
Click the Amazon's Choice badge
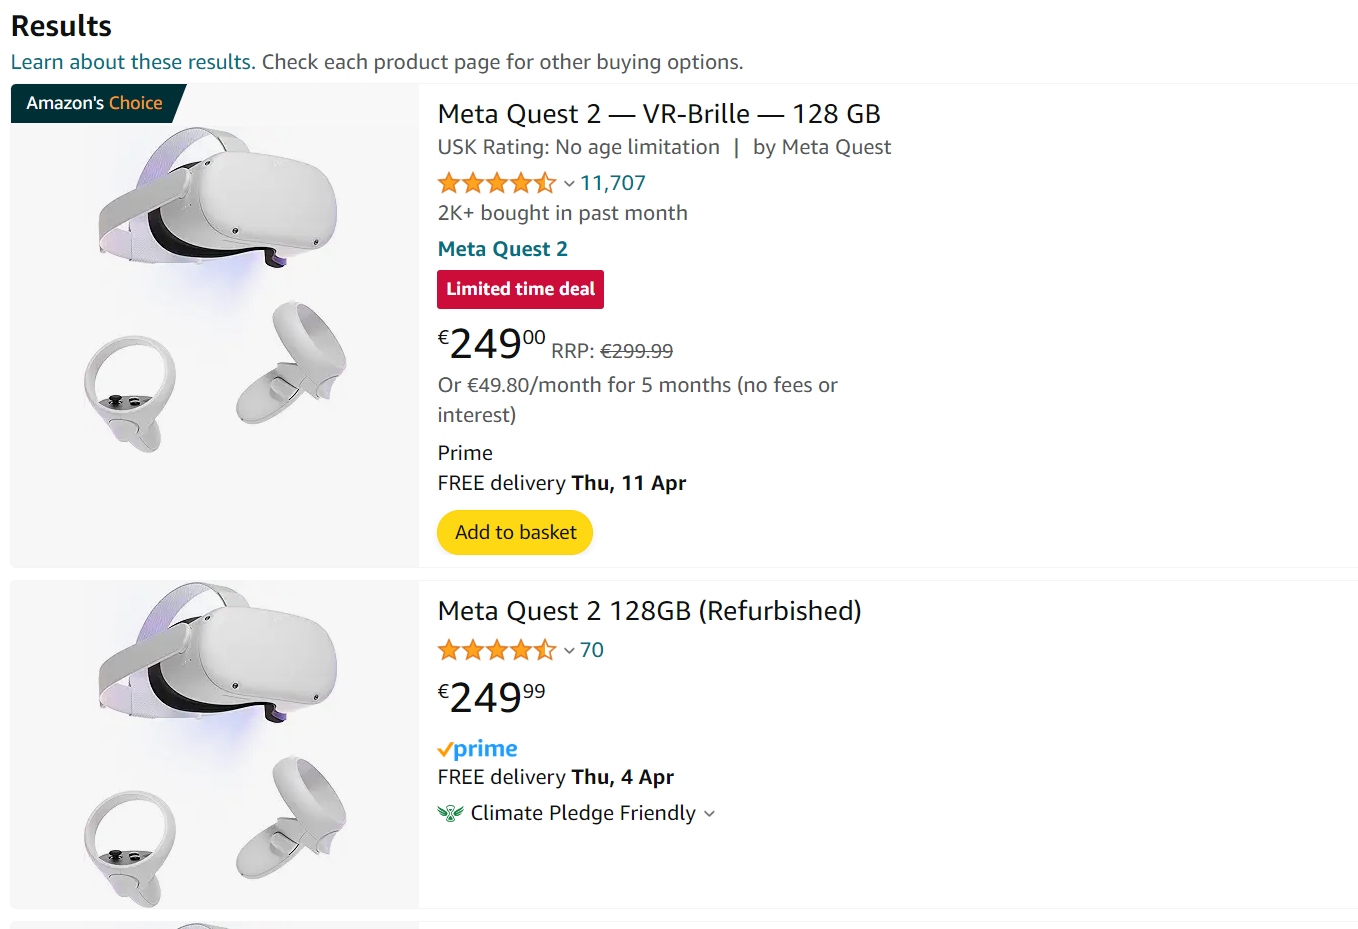click(94, 103)
